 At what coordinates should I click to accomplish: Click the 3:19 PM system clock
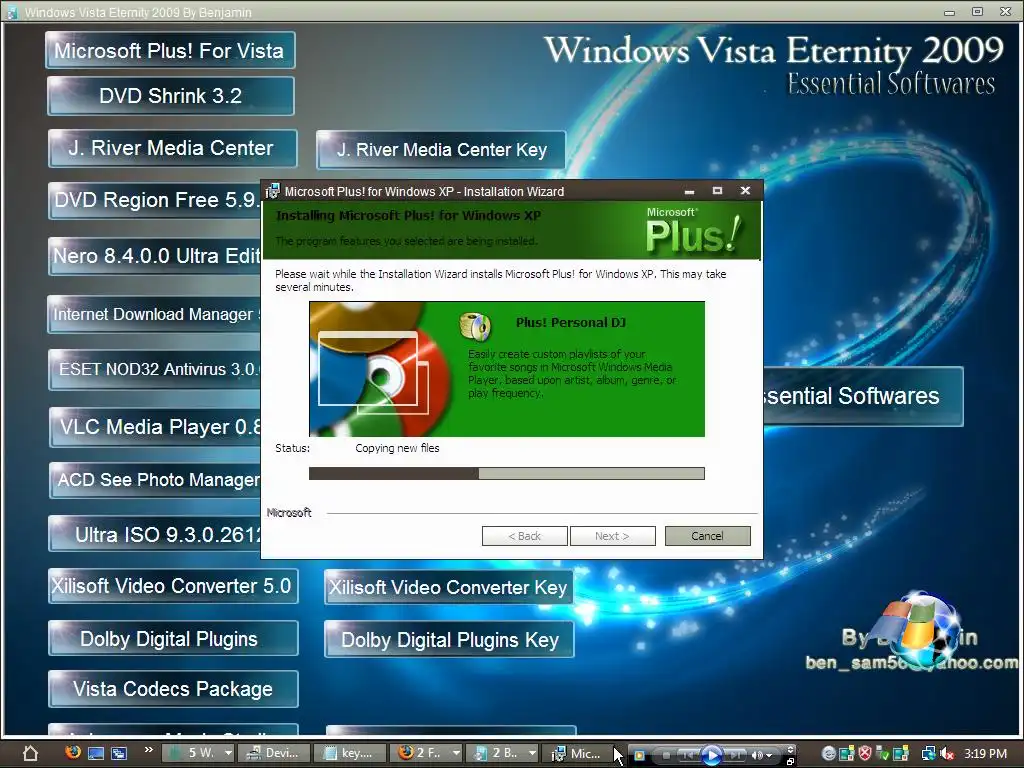point(985,754)
